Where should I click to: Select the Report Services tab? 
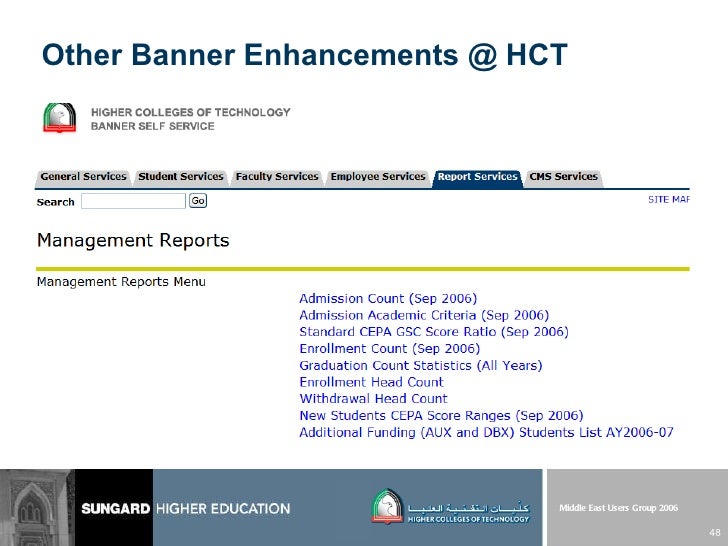[x=477, y=177]
